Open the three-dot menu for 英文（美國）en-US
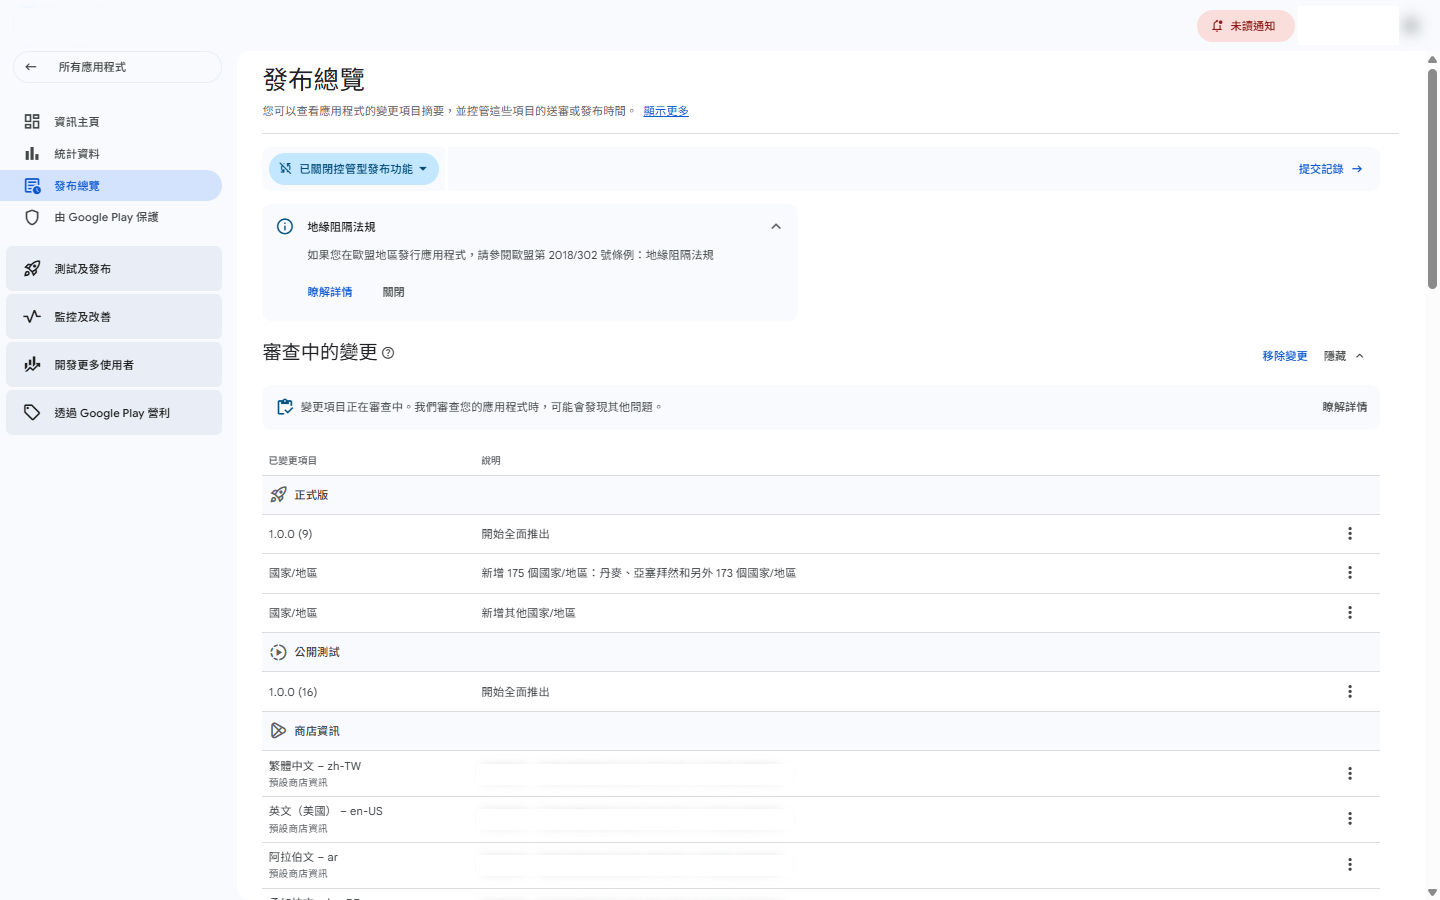This screenshot has width=1440, height=900. (1350, 819)
